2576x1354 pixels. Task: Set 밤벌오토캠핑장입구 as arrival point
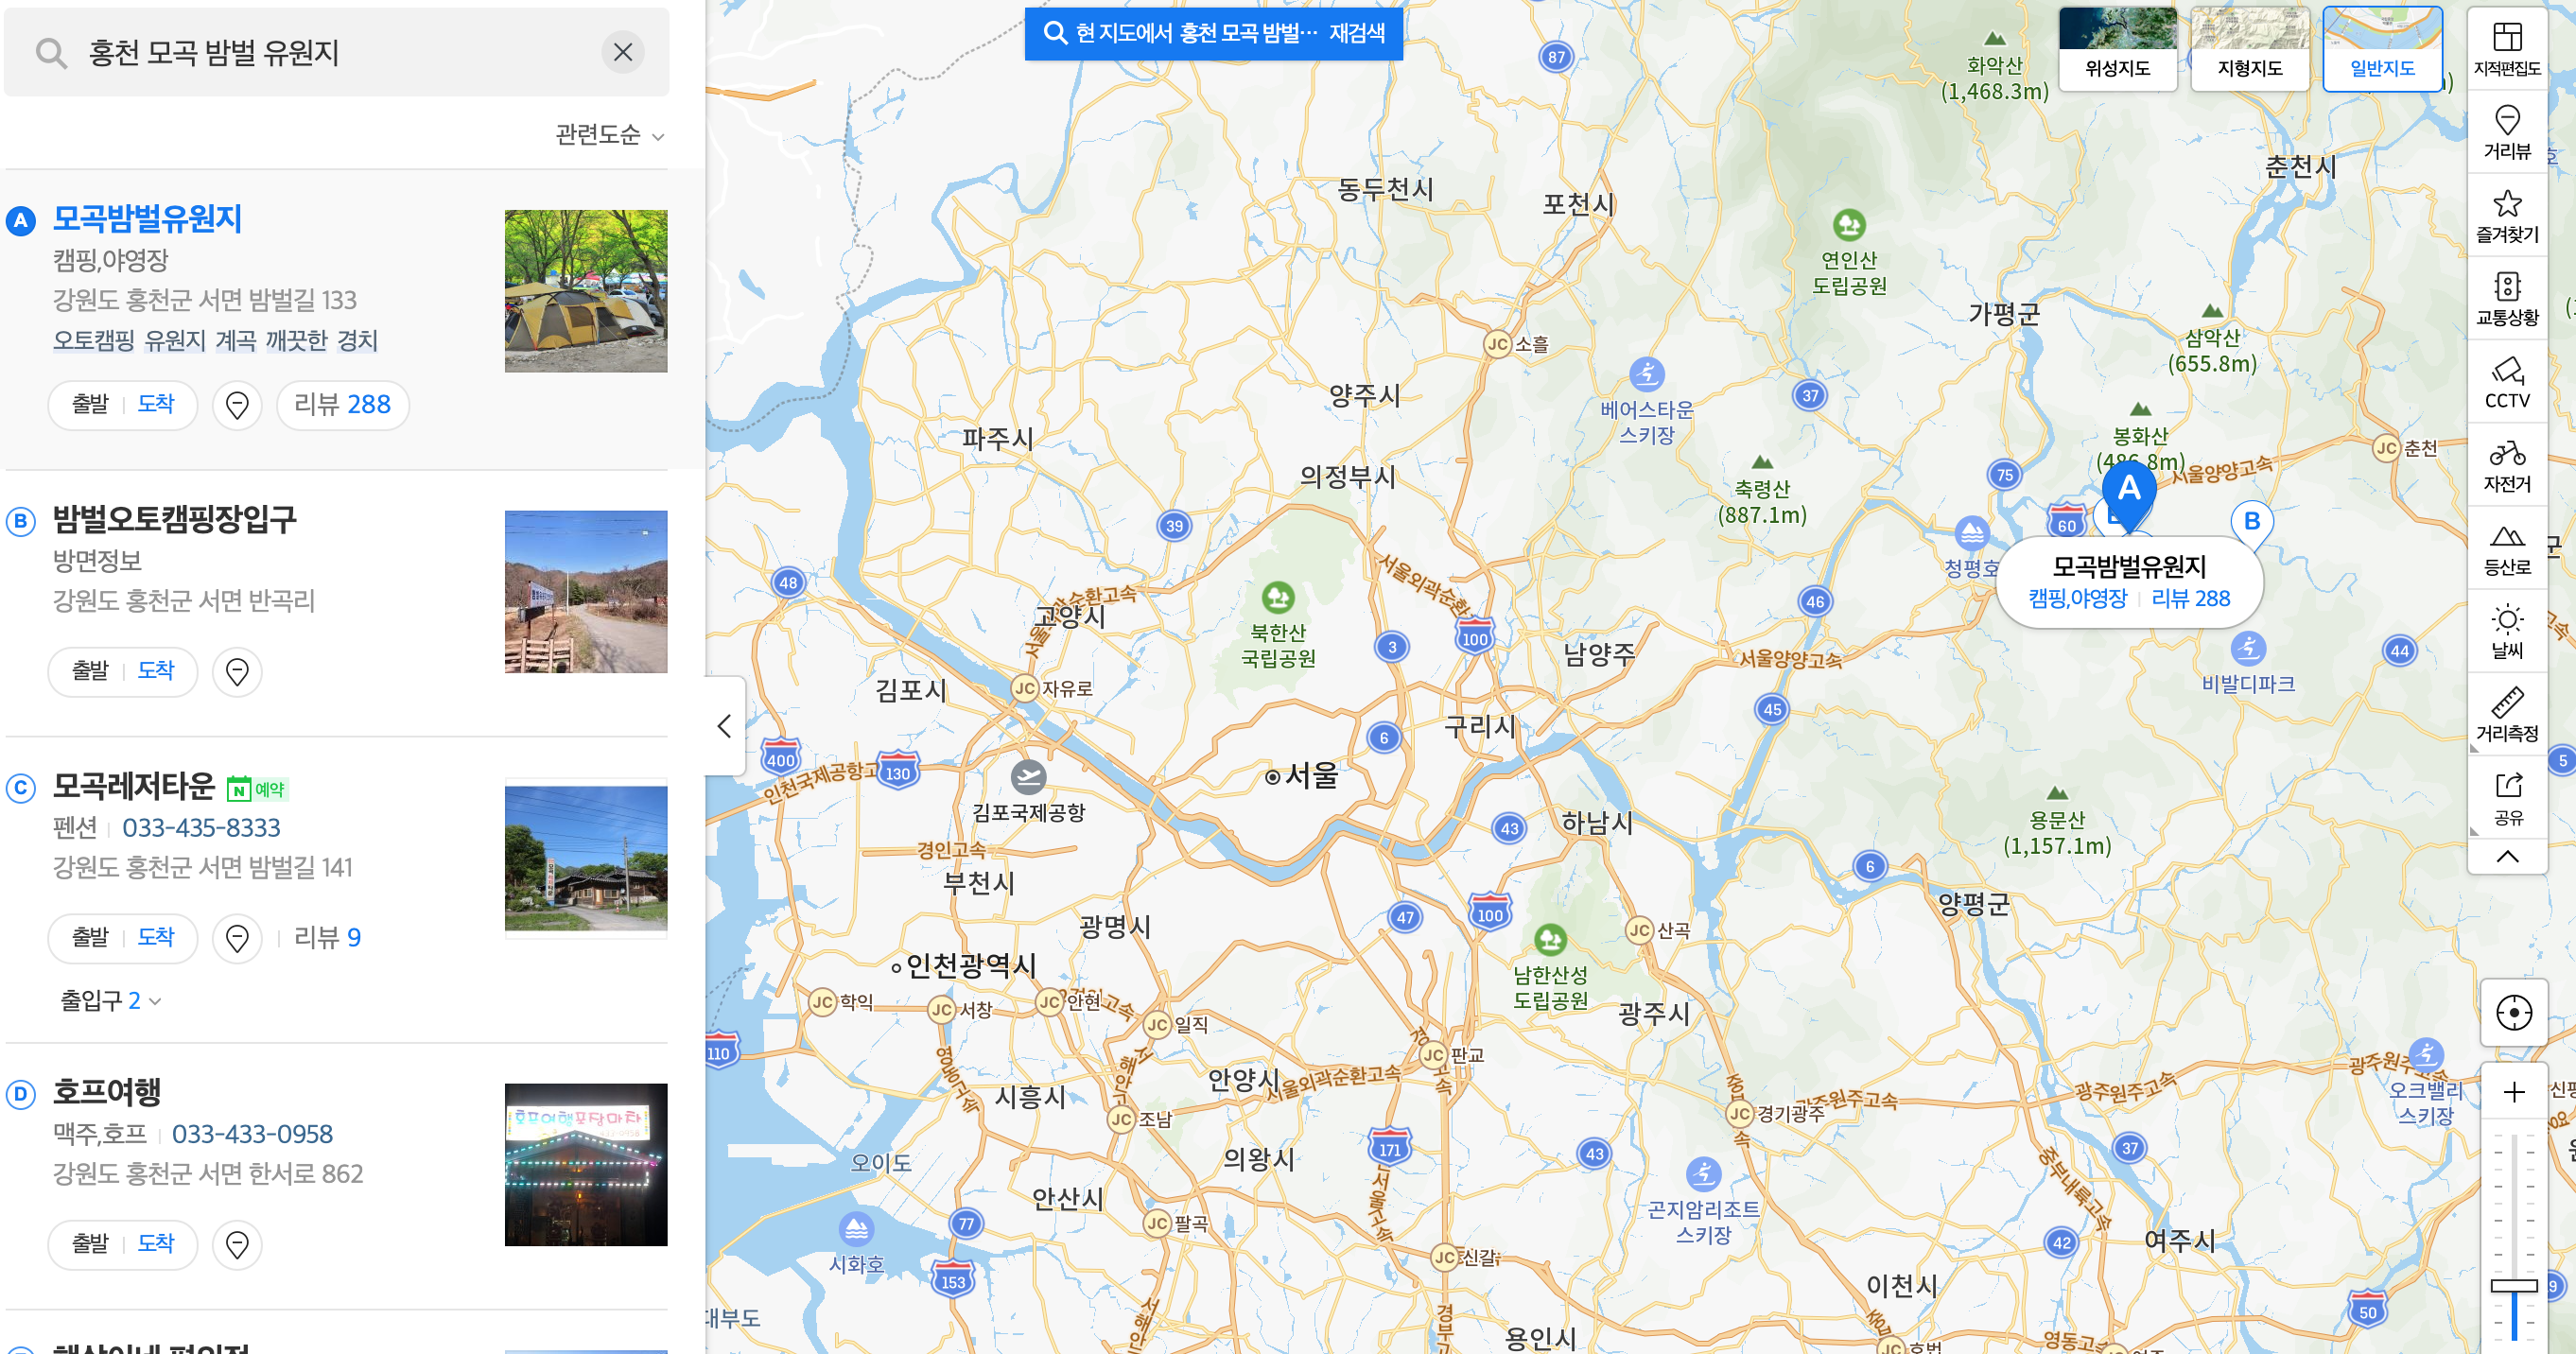pos(156,671)
